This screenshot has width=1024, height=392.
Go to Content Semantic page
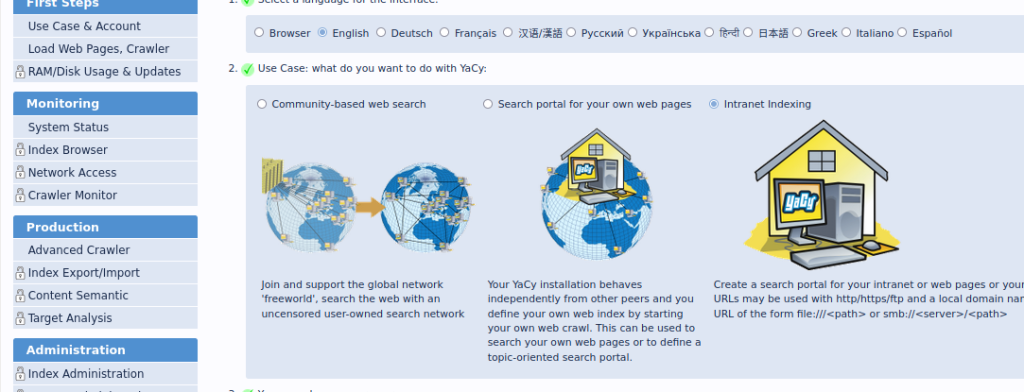pos(105,296)
